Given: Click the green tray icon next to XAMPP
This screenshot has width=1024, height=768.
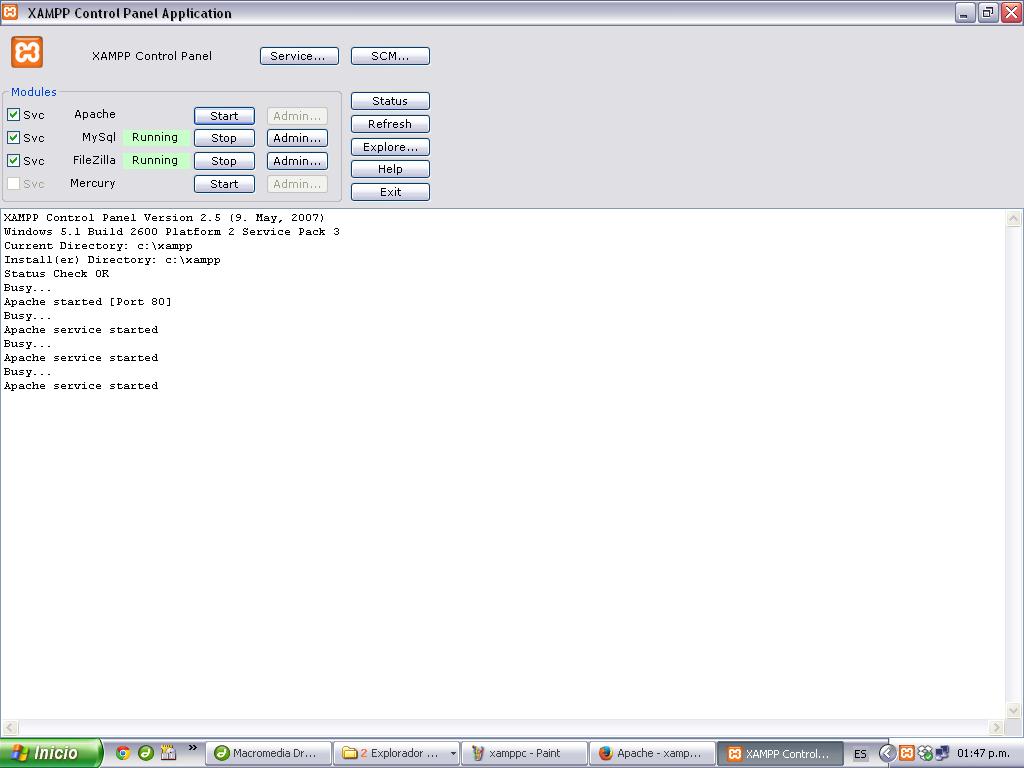Looking at the screenshot, I should [x=925, y=753].
